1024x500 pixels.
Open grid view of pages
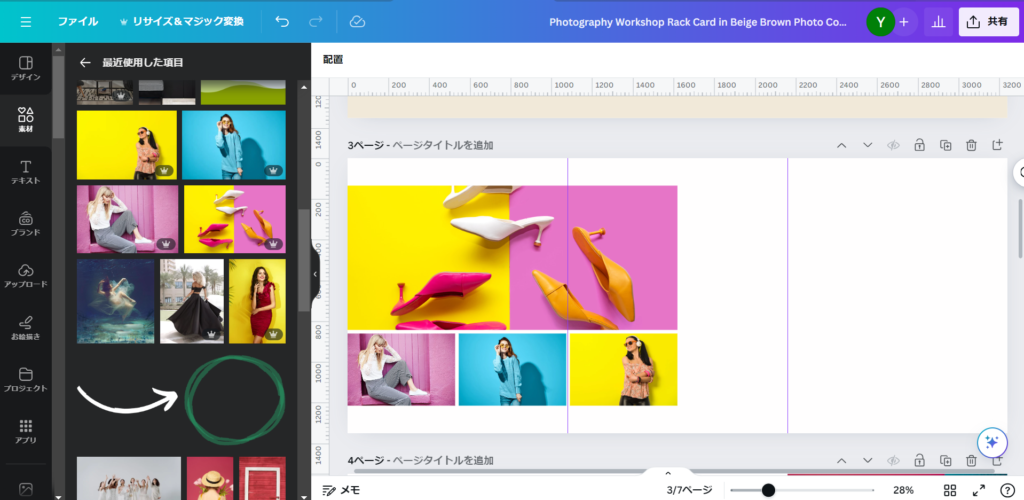950,490
